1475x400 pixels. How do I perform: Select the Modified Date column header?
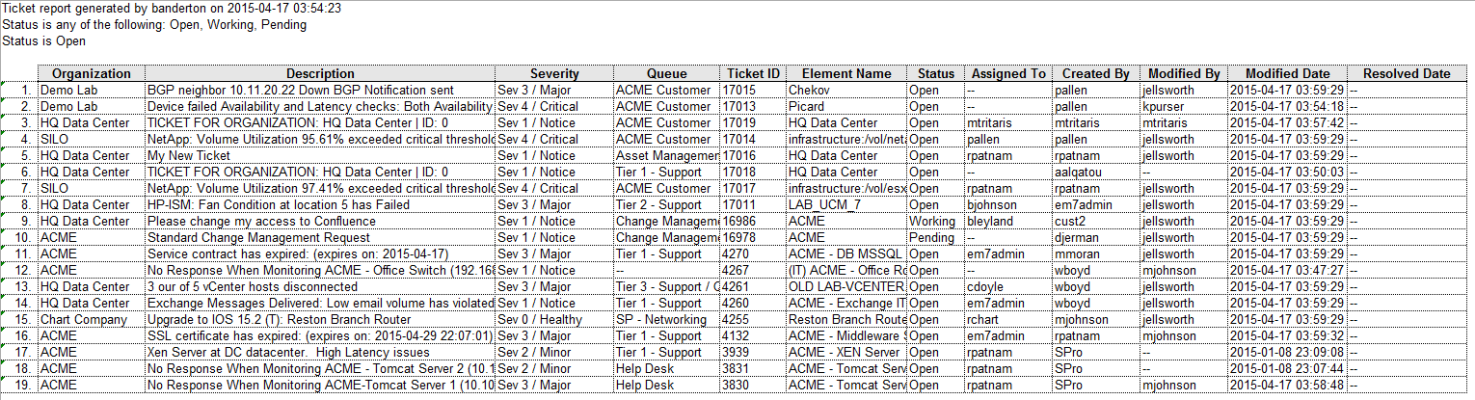[x=1287, y=74]
